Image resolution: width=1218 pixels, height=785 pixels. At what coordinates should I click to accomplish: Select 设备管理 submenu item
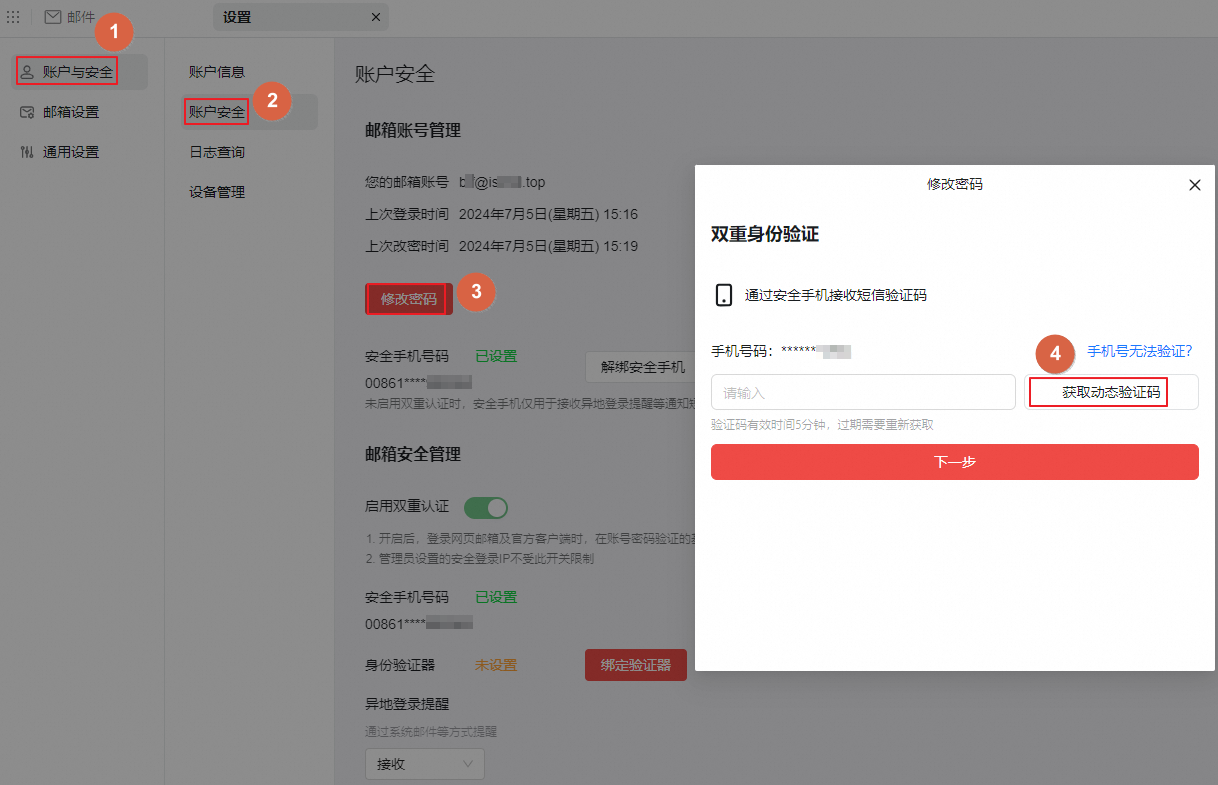pyautogui.click(x=217, y=192)
